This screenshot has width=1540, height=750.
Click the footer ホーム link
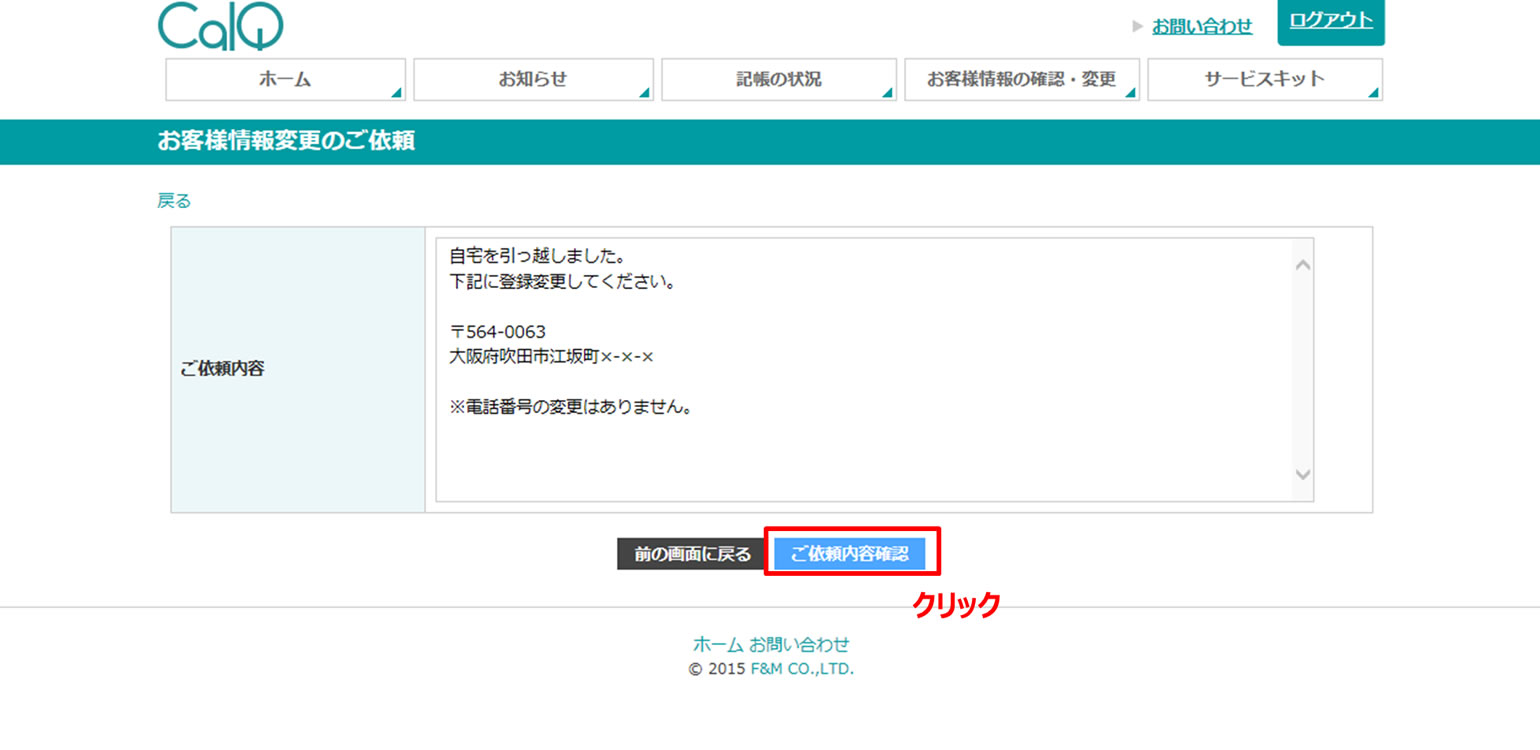718,645
